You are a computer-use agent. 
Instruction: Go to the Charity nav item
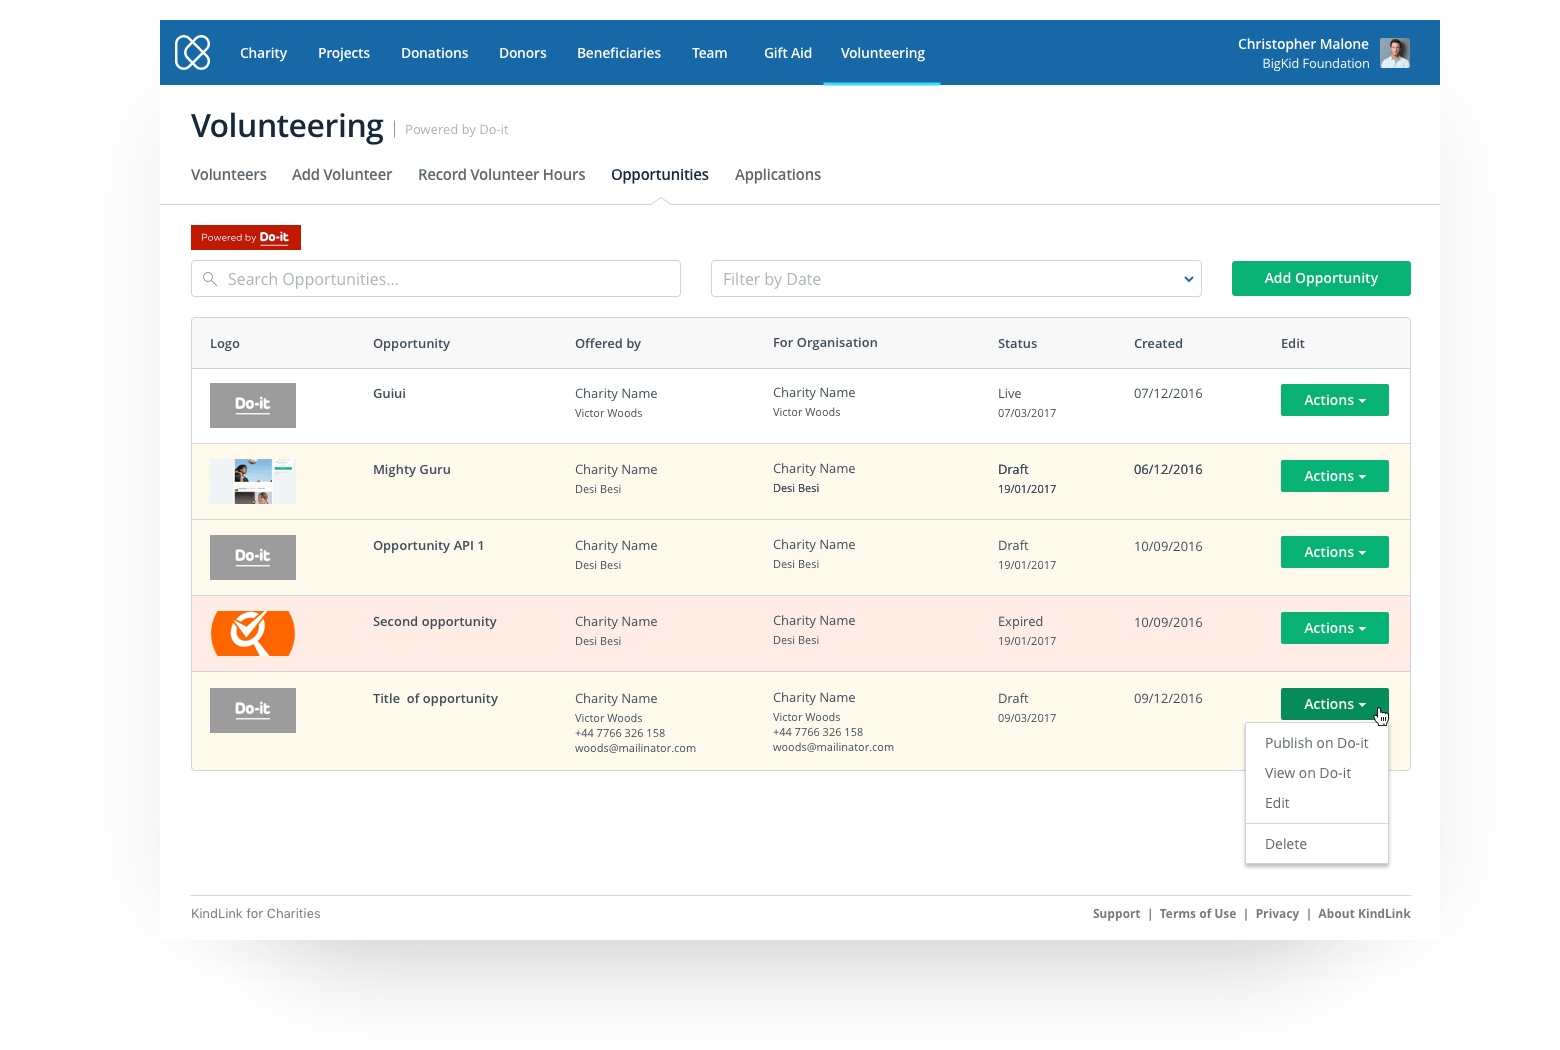point(263,53)
